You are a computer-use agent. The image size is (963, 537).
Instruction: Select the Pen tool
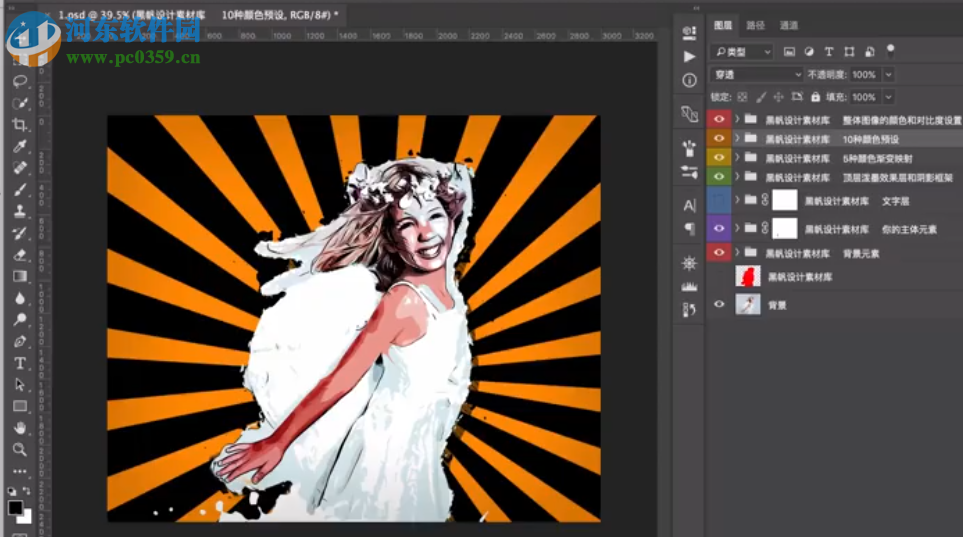coord(20,341)
